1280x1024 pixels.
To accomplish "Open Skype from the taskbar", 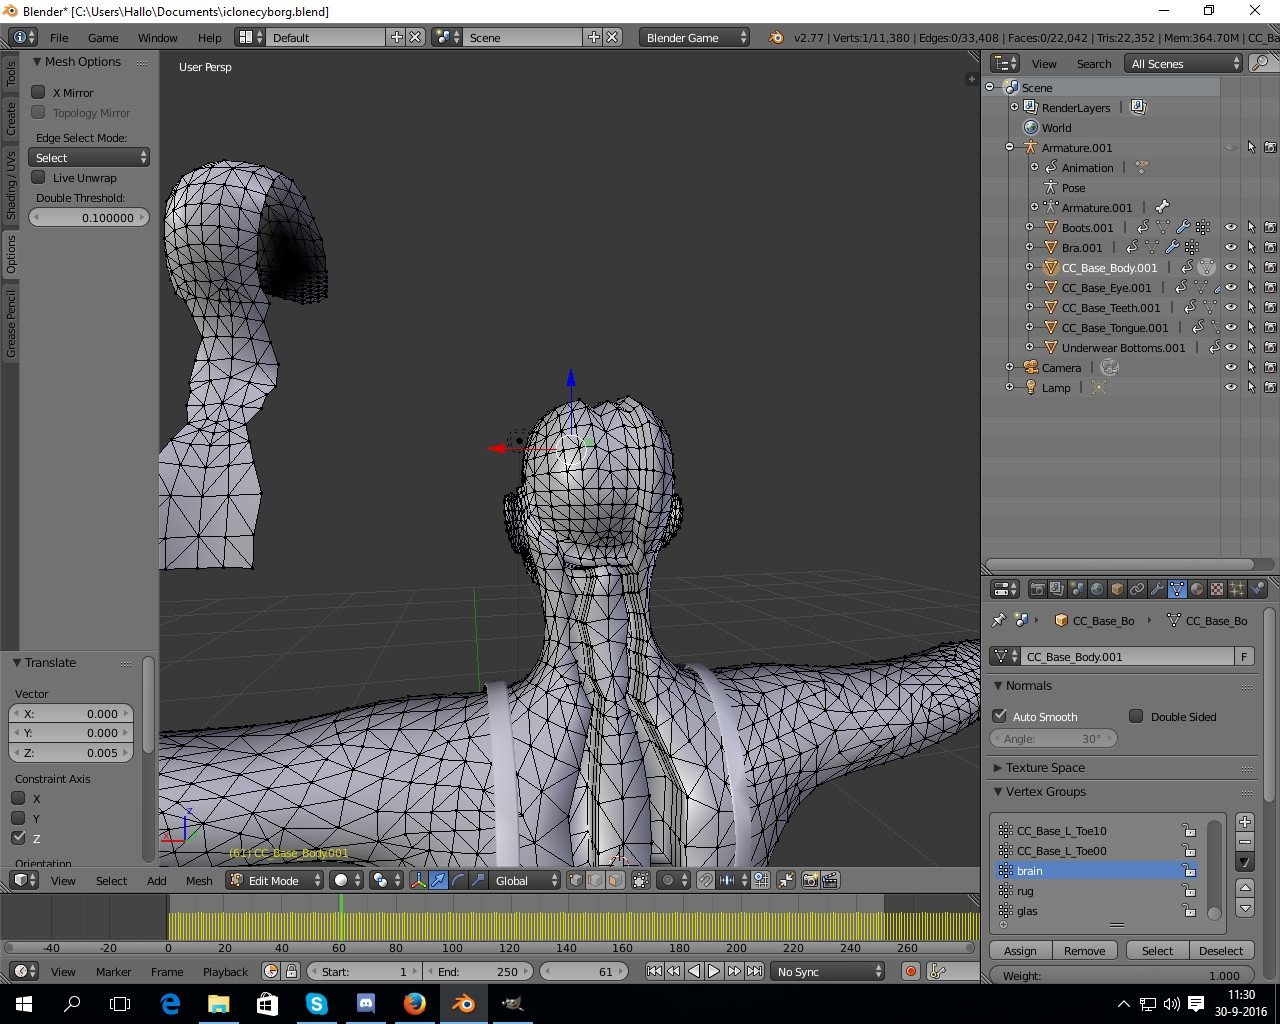I will tap(316, 1004).
